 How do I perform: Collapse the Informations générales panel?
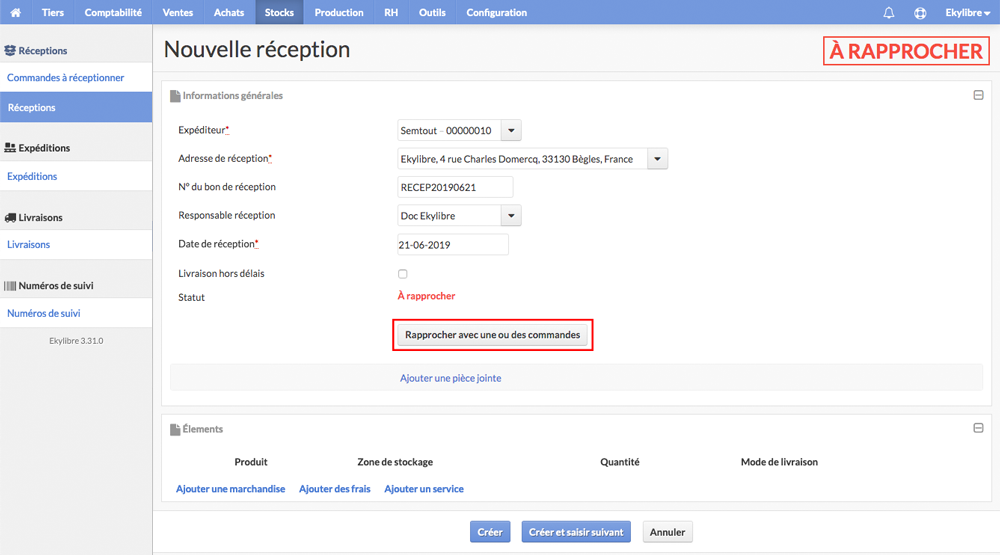[x=978, y=95]
